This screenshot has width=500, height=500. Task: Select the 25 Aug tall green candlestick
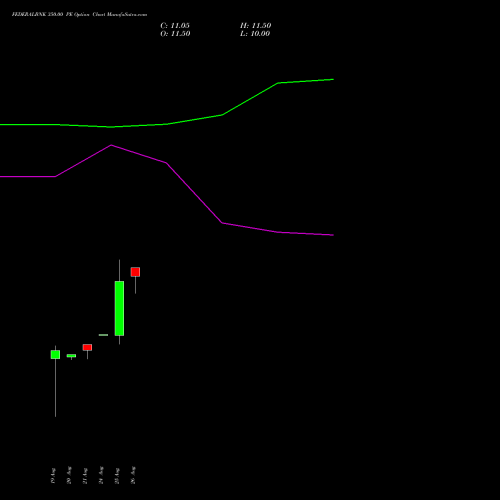tap(119, 308)
